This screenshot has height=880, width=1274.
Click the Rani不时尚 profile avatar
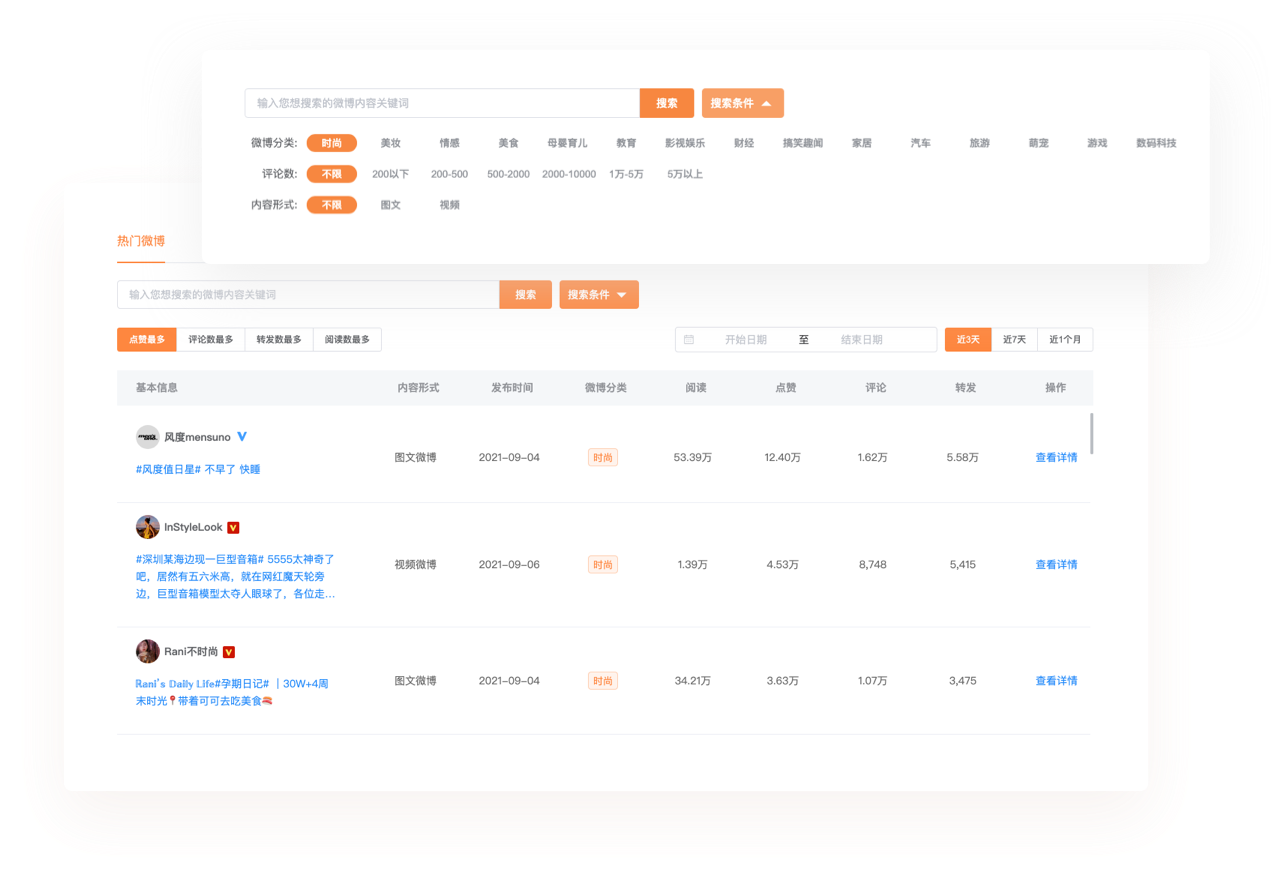[148, 651]
